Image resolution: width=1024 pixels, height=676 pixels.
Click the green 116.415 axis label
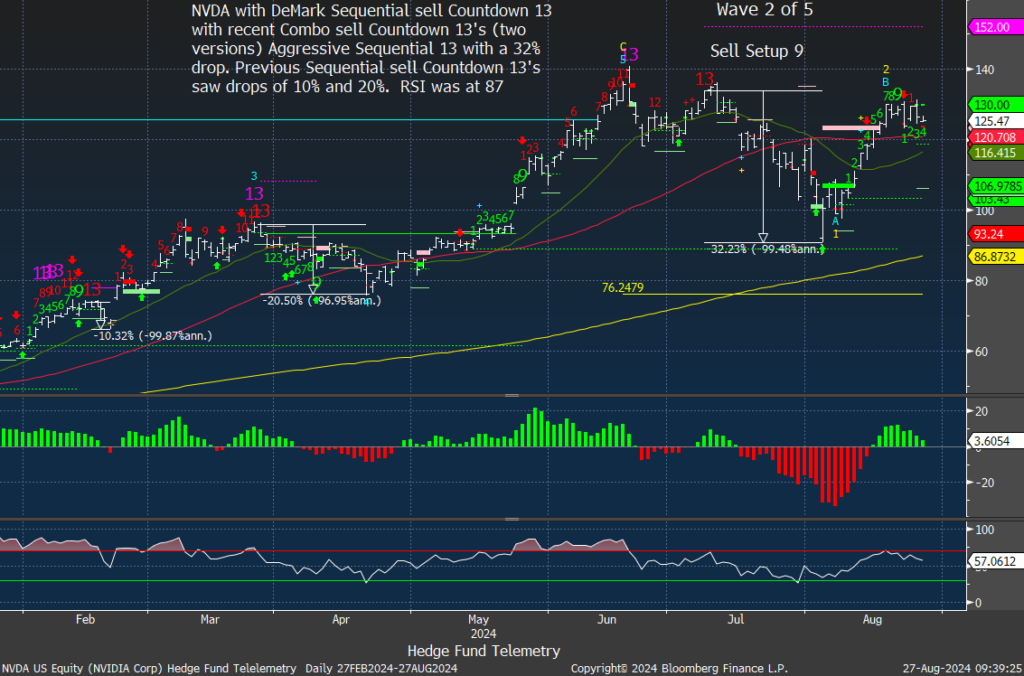pyautogui.click(x=995, y=152)
